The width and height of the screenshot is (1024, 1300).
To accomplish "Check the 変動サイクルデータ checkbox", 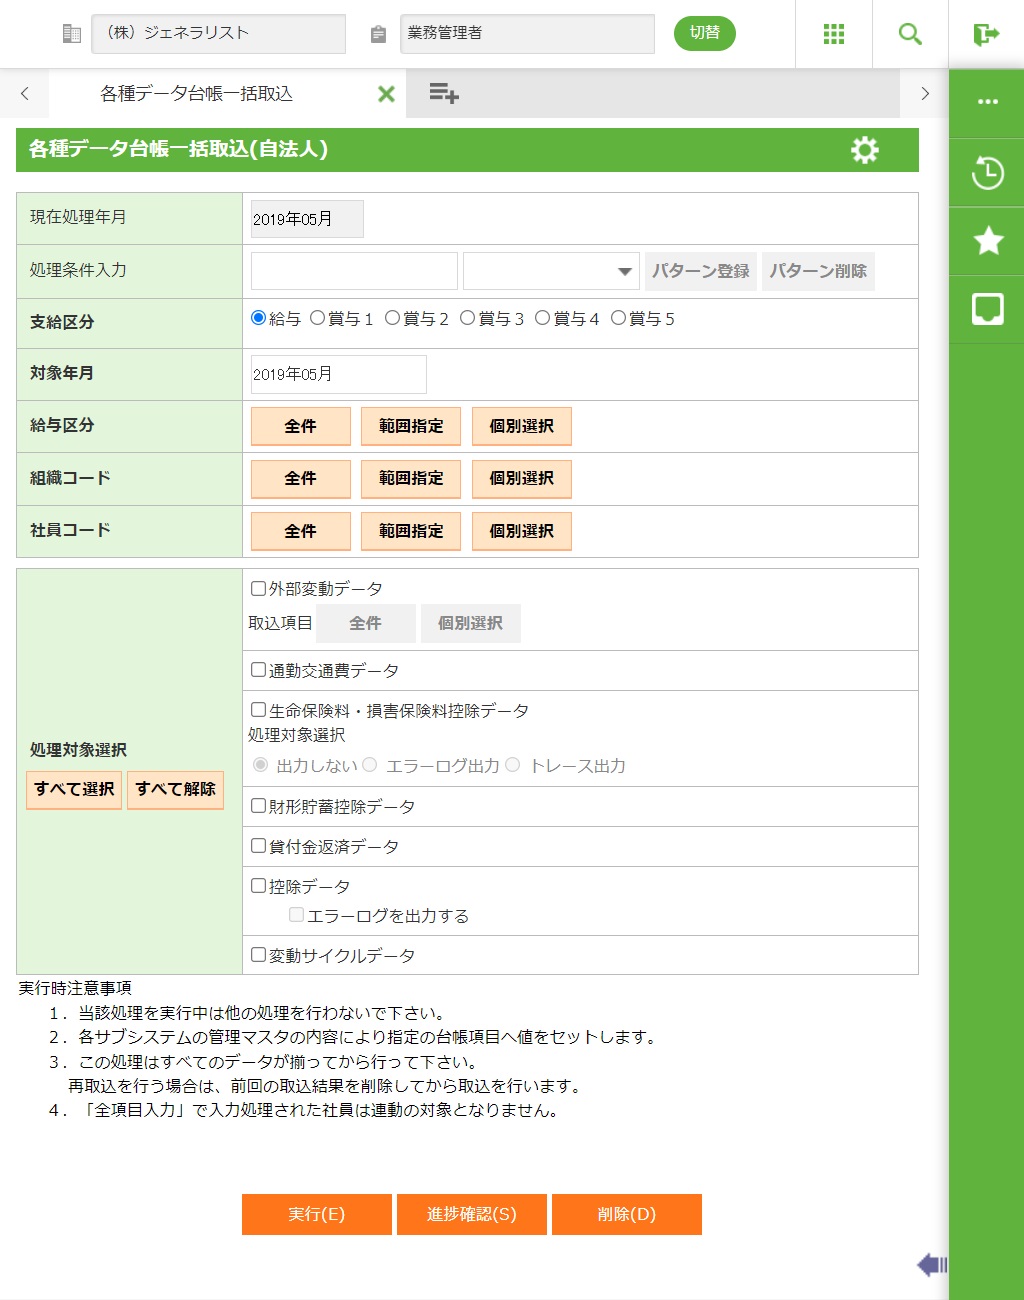I will (259, 955).
